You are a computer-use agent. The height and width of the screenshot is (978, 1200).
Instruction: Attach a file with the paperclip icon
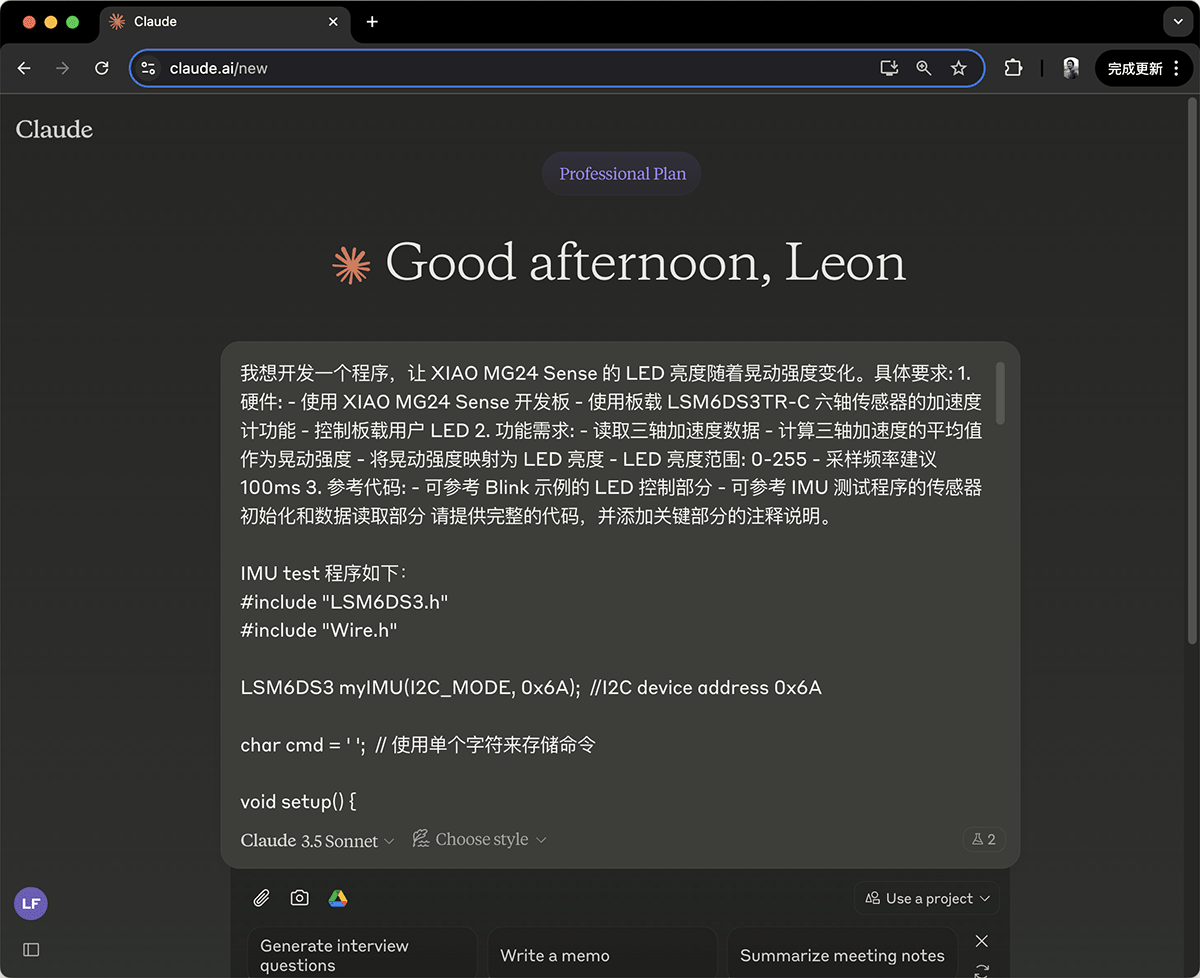click(261, 898)
